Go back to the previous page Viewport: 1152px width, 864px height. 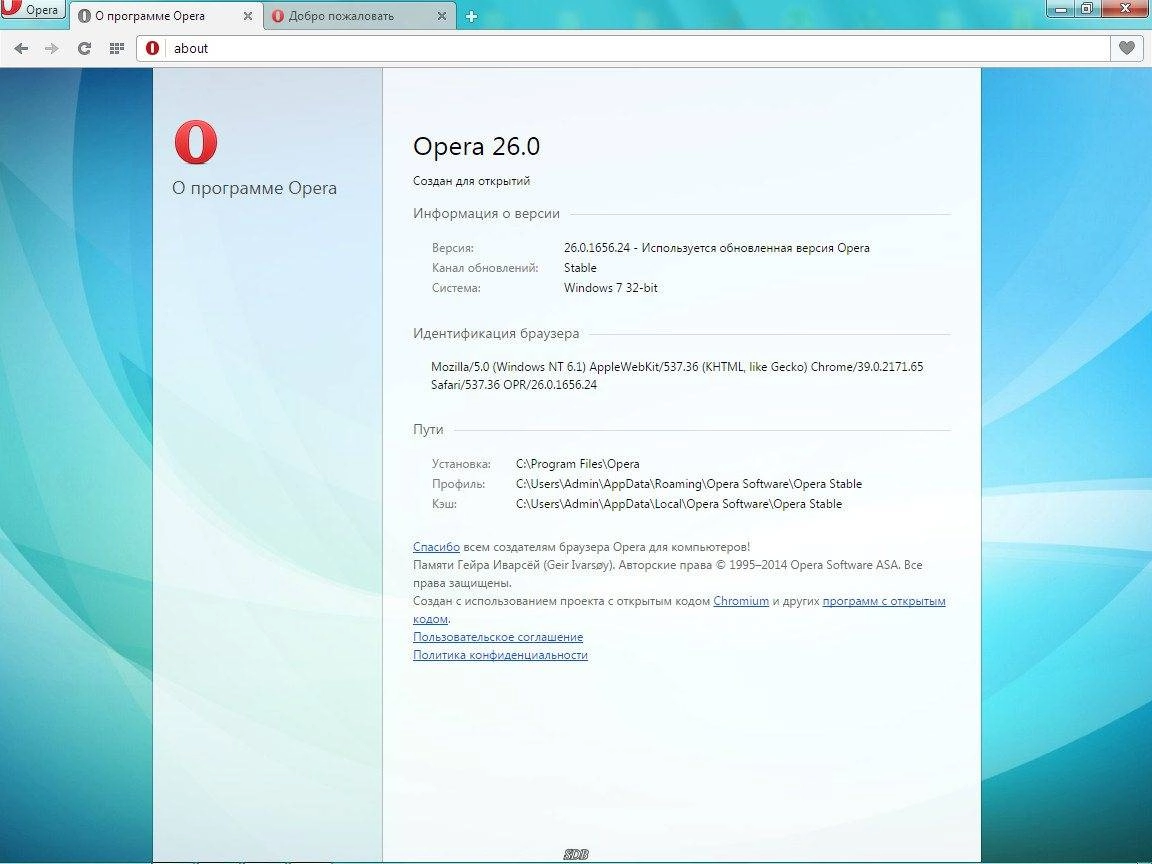pyautogui.click(x=21, y=48)
